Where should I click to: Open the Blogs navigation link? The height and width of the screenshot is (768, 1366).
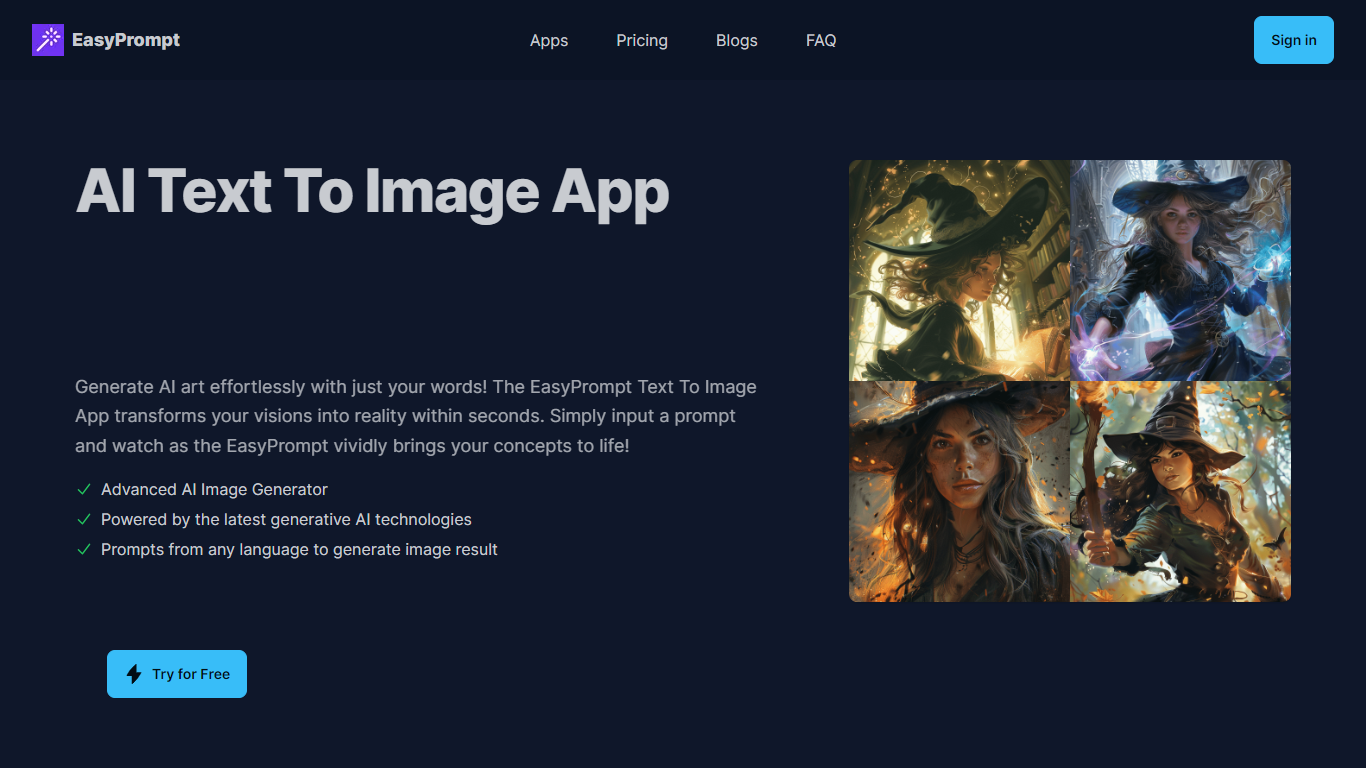[737, 40]
